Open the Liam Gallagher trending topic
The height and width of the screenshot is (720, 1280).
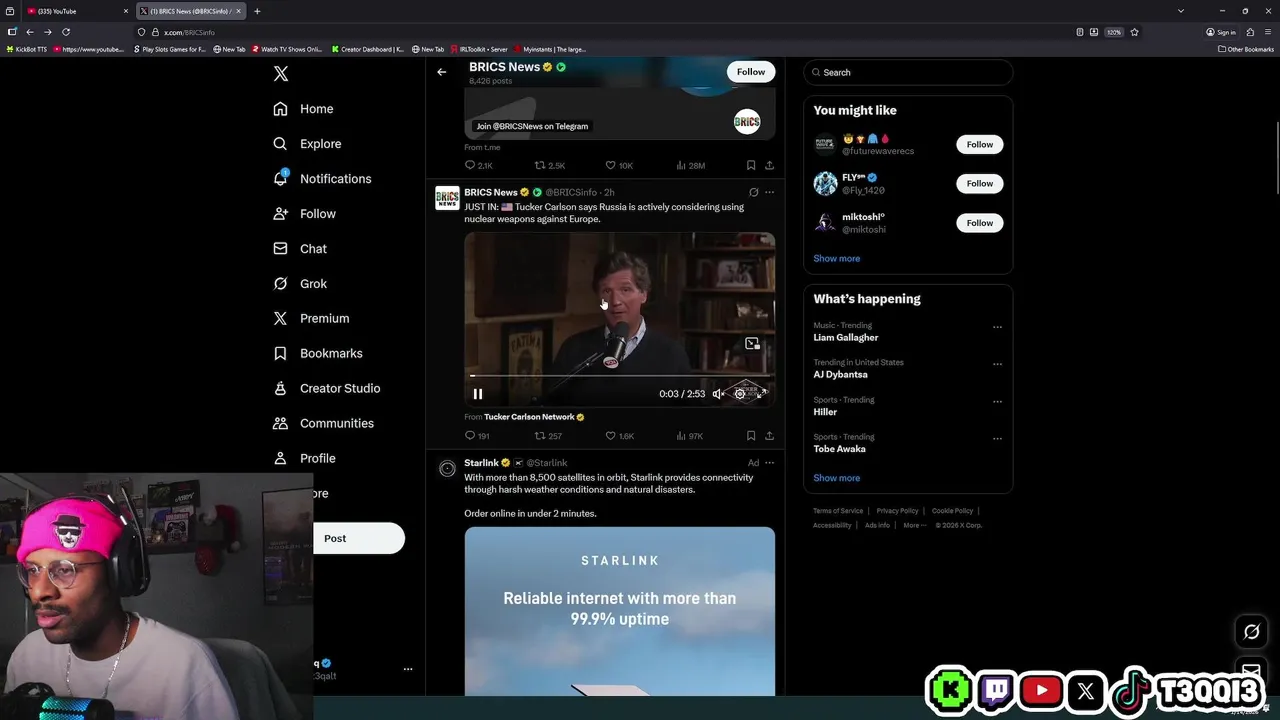[846, 337]
